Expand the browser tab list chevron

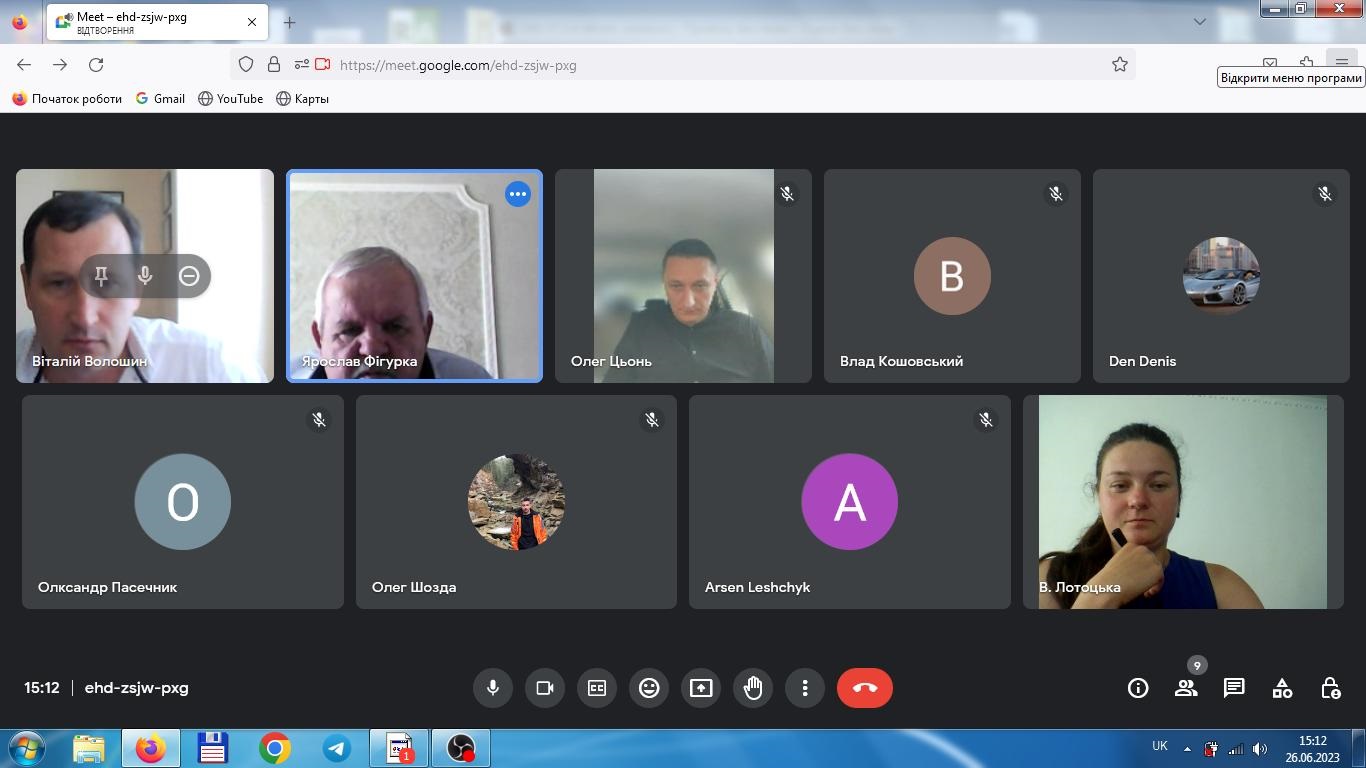(x=1200, y=22)
